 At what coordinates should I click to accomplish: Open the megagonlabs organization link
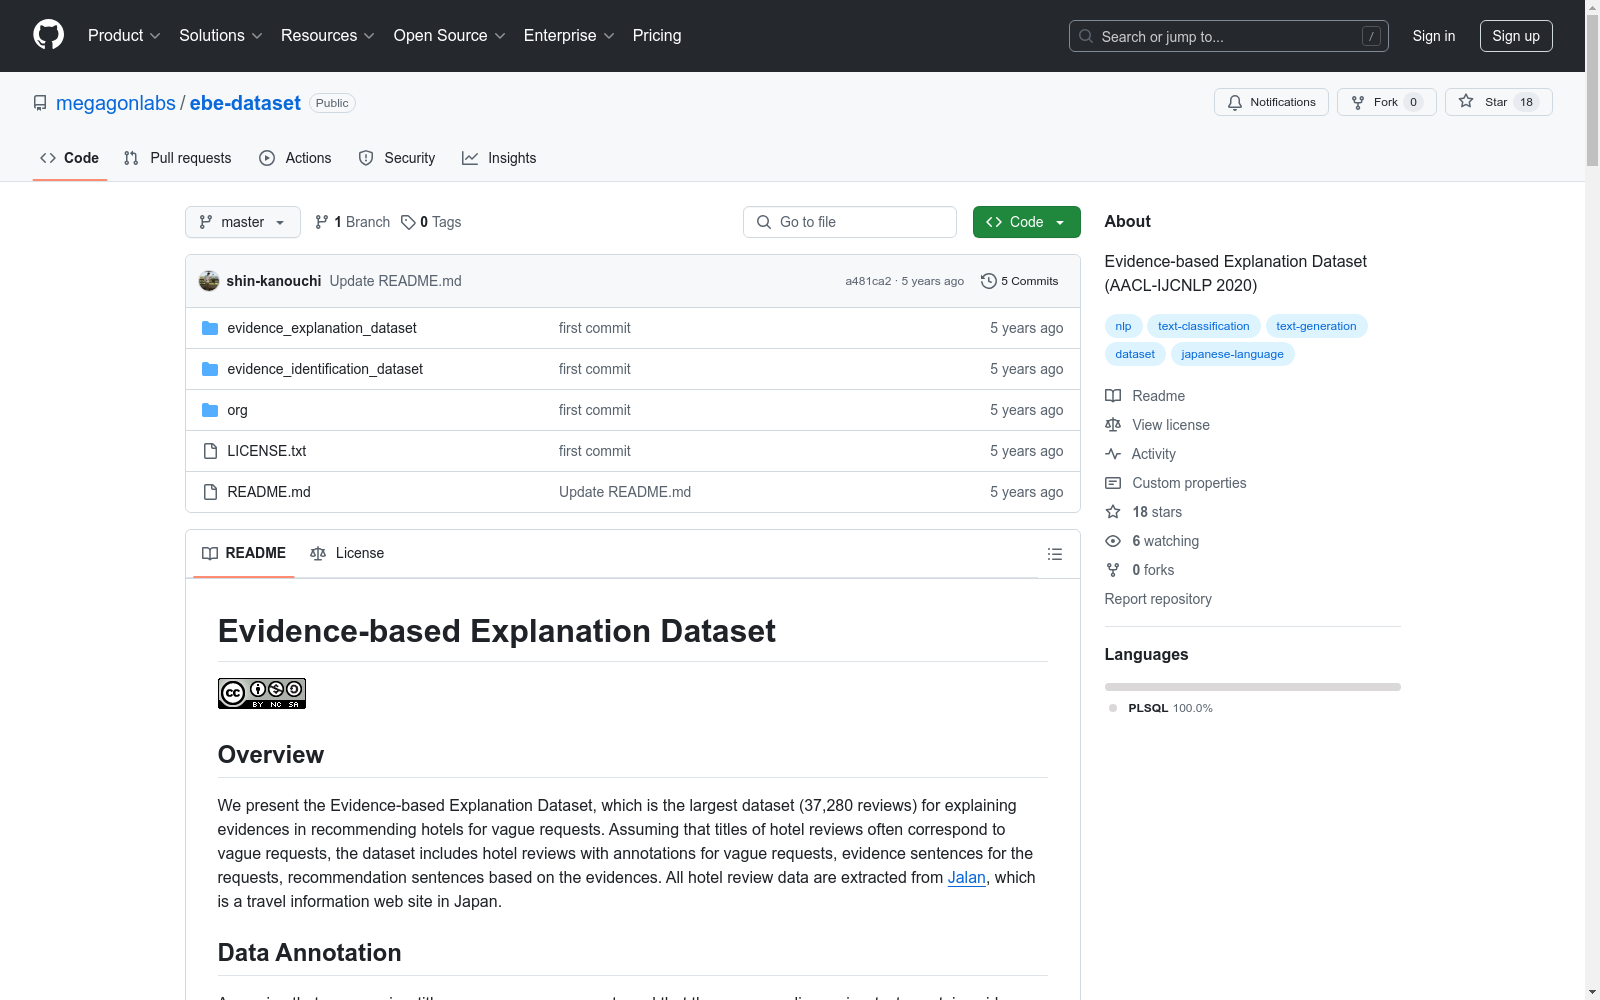click(116, 103)
